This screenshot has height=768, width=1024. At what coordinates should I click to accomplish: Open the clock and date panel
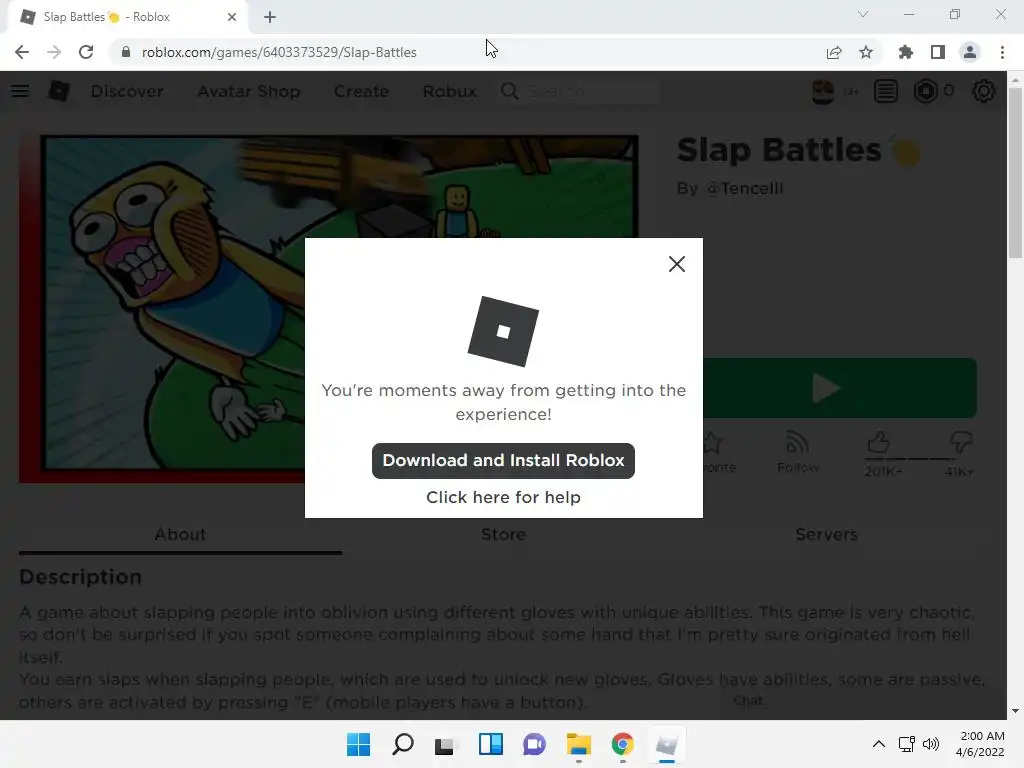981,744
